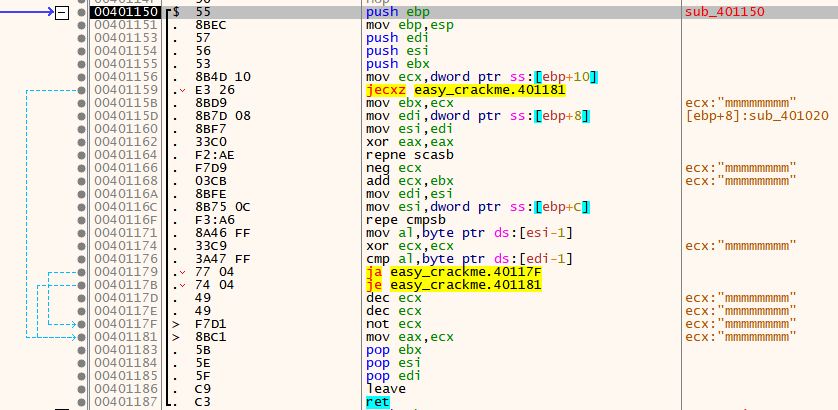This screenshot has height=410, width=838.
Task: Select address 00401187
Action: 126,402
